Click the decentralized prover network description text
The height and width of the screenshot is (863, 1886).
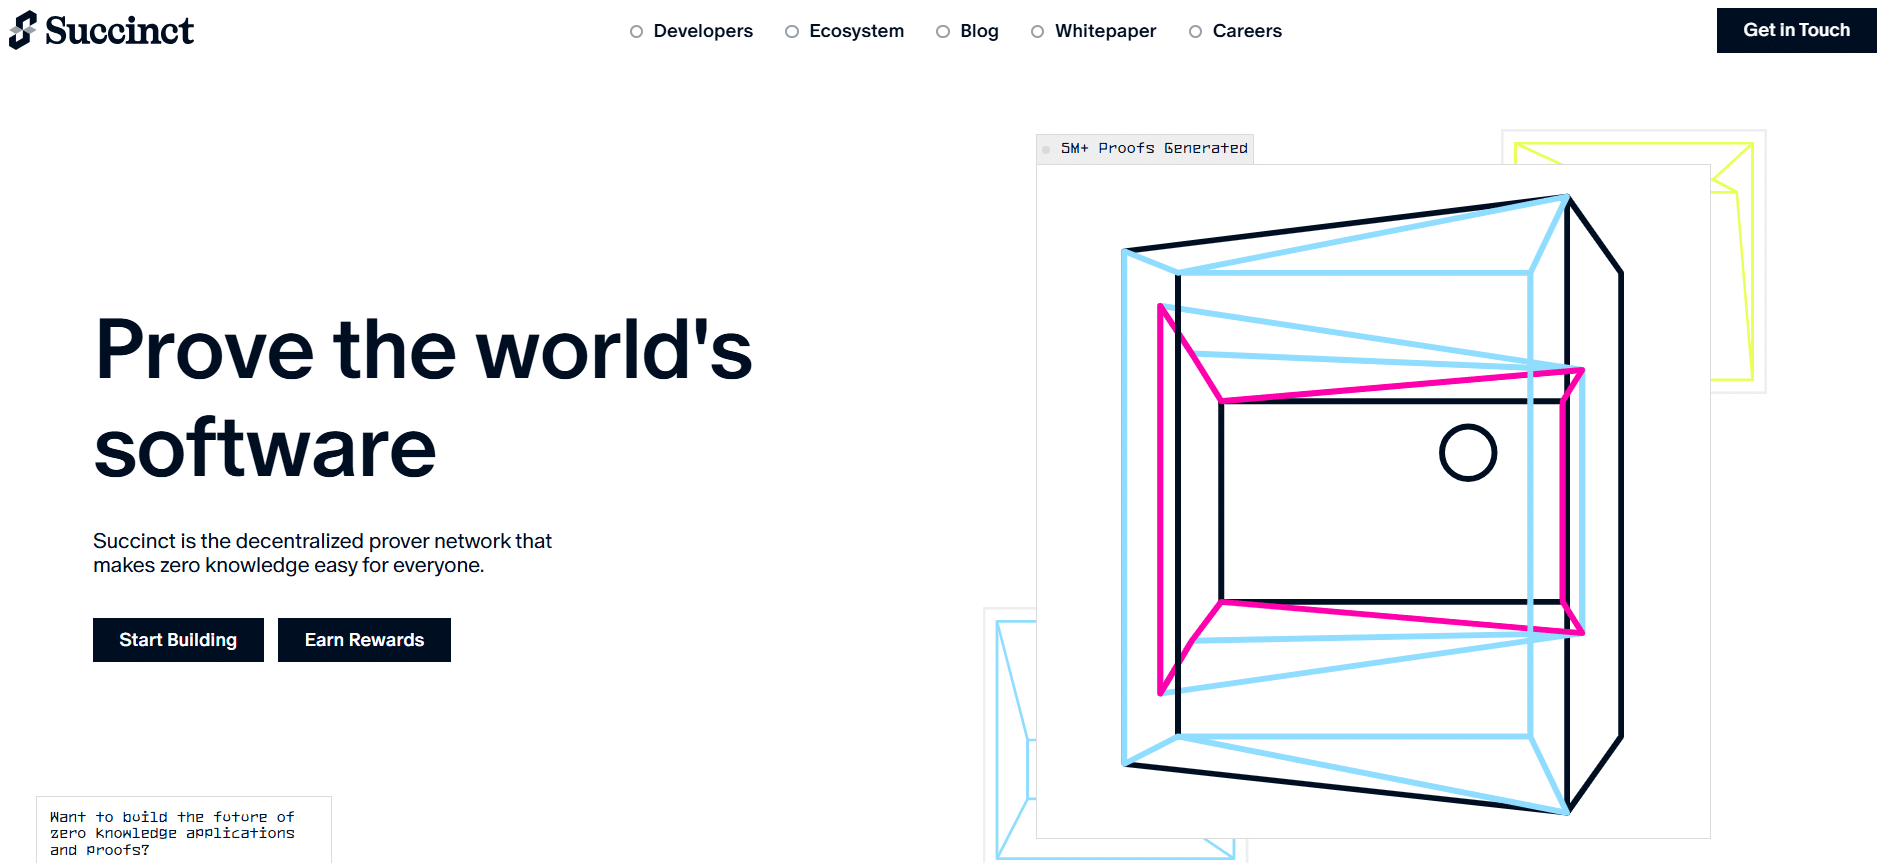[322, 553]
